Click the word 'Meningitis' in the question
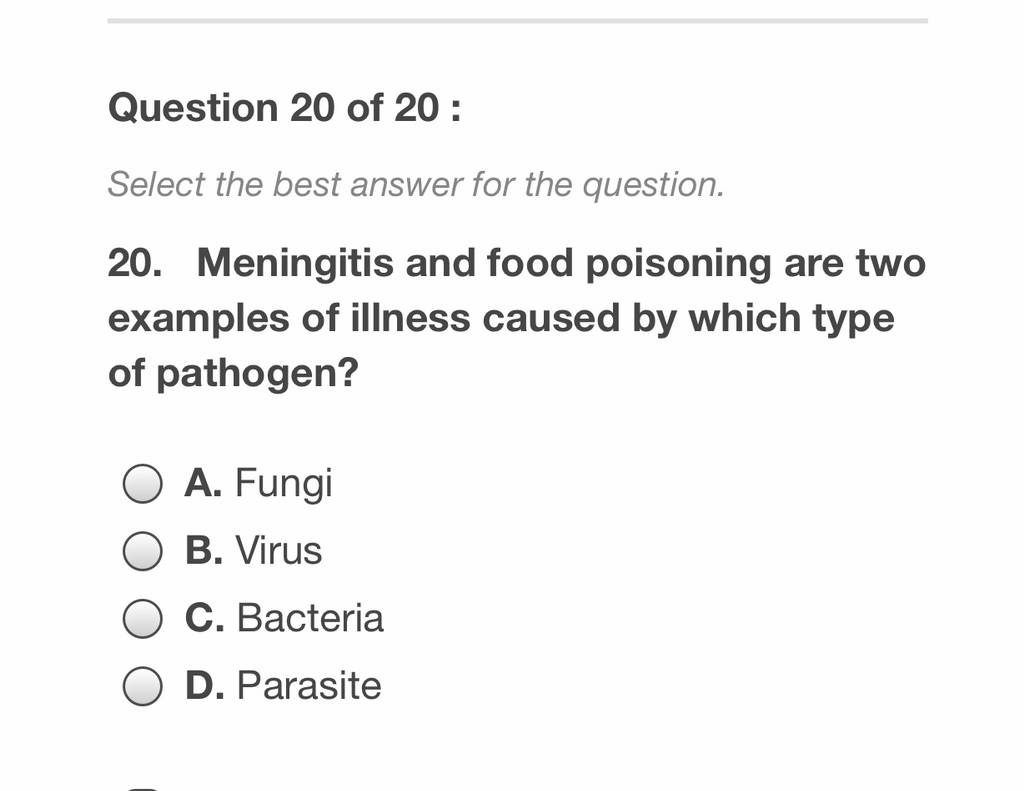Image resolution: width=1024 pixels, height=791 pixels. pyautogui.click(x=295, y=264)
